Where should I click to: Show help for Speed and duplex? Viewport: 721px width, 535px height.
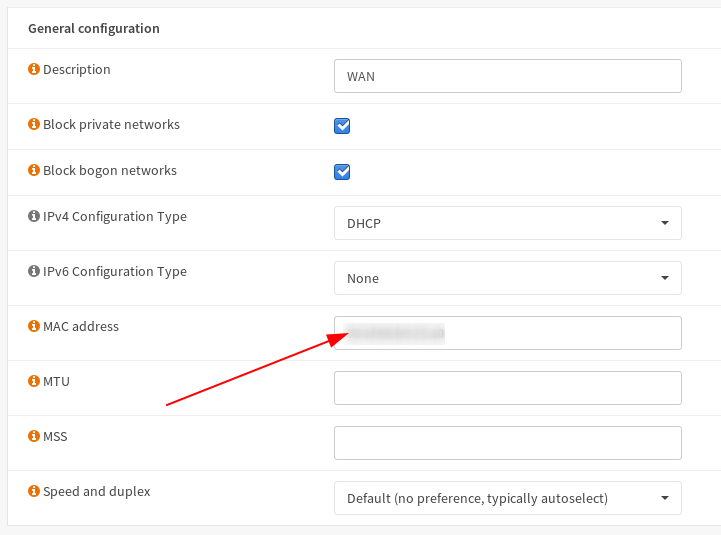pos(34,492)
